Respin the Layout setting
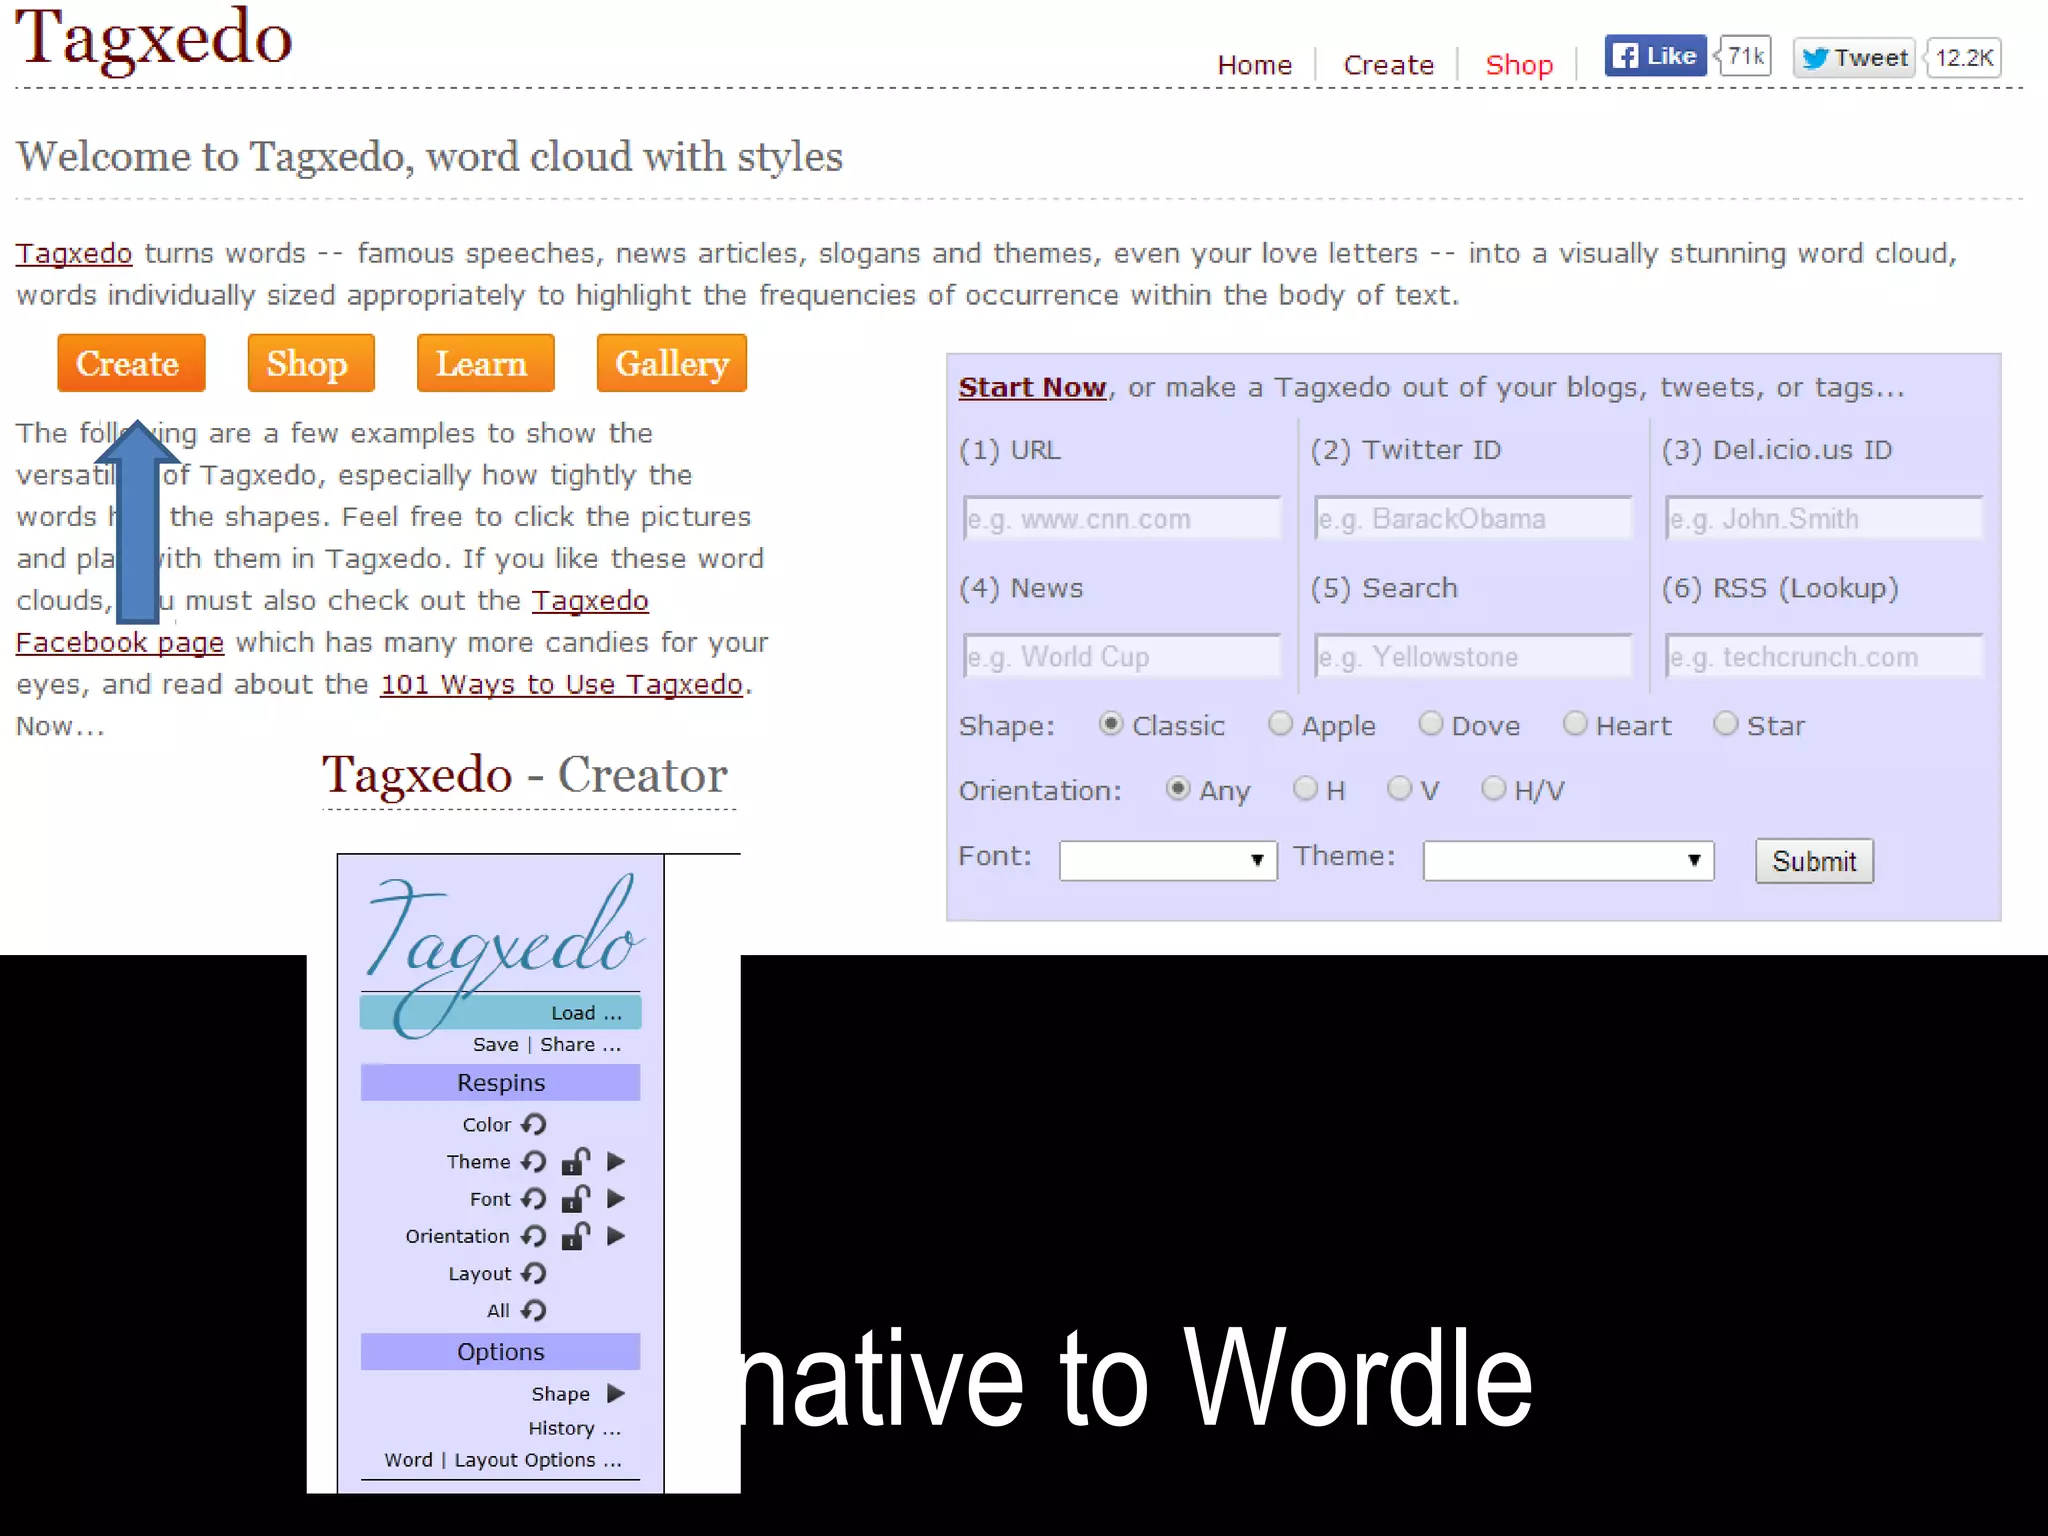The height and width of the screenshot is (1536, 2048). click(x=534, y=1273)
